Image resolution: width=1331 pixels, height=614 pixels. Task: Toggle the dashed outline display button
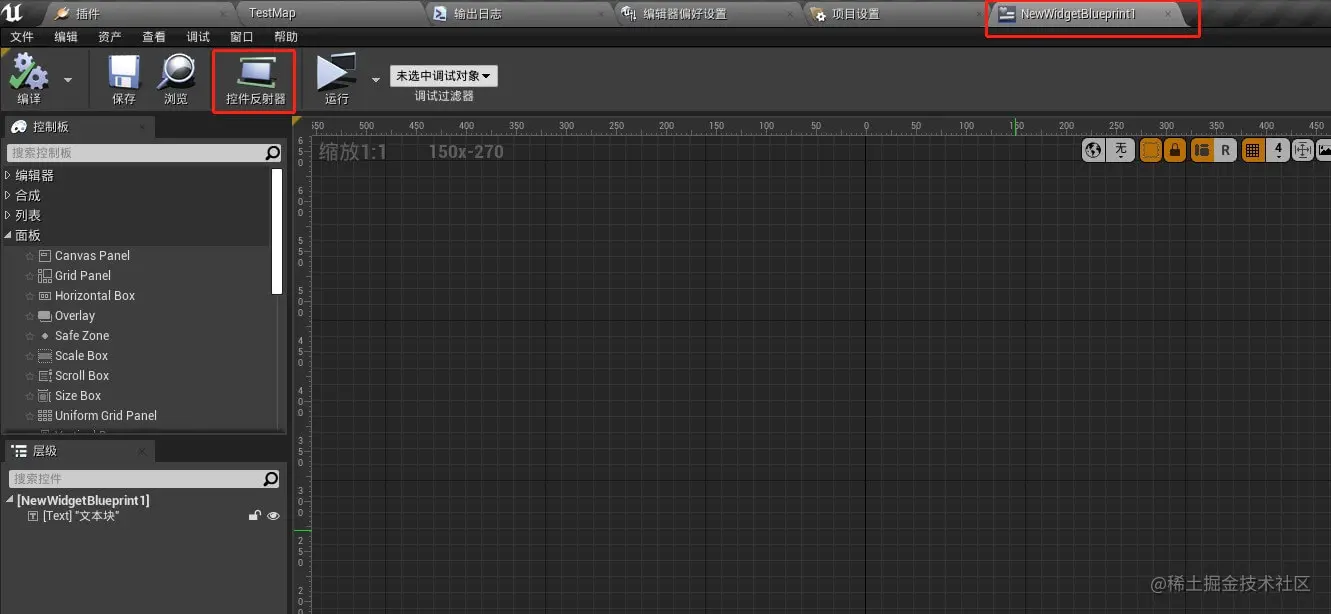pos(1150,150)
